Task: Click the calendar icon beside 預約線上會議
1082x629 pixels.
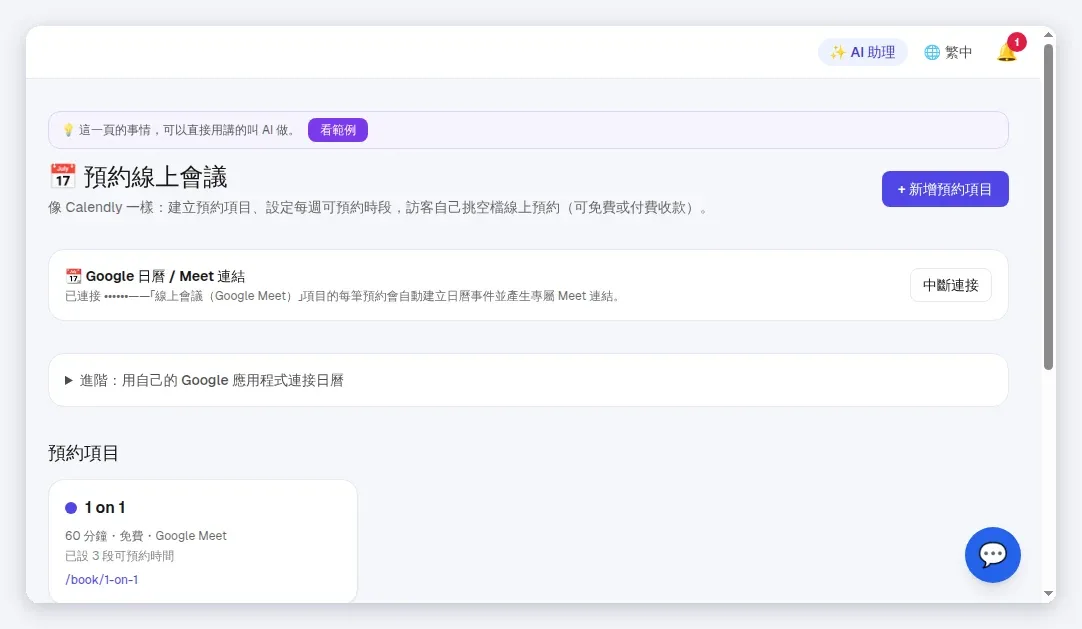Action: (x=63, y=177)
